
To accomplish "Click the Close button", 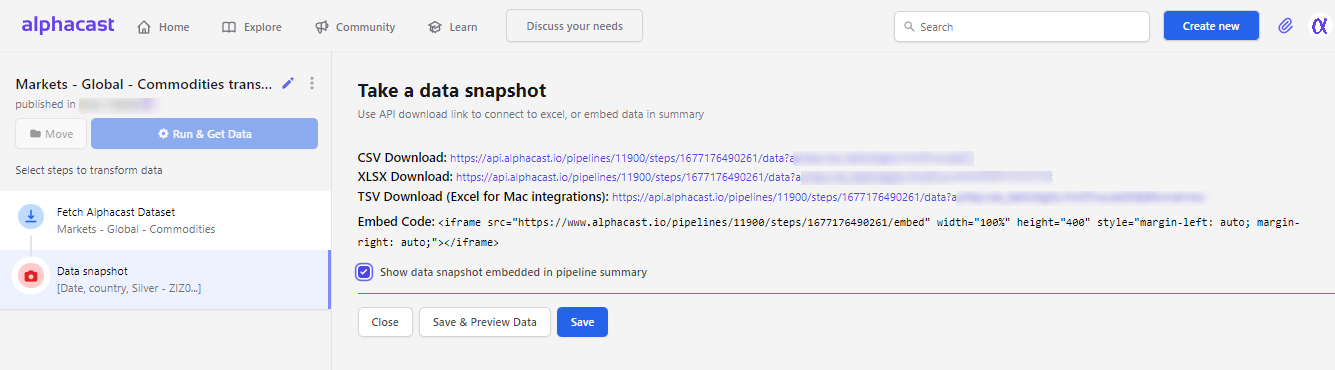I will (x=385, y=322).
